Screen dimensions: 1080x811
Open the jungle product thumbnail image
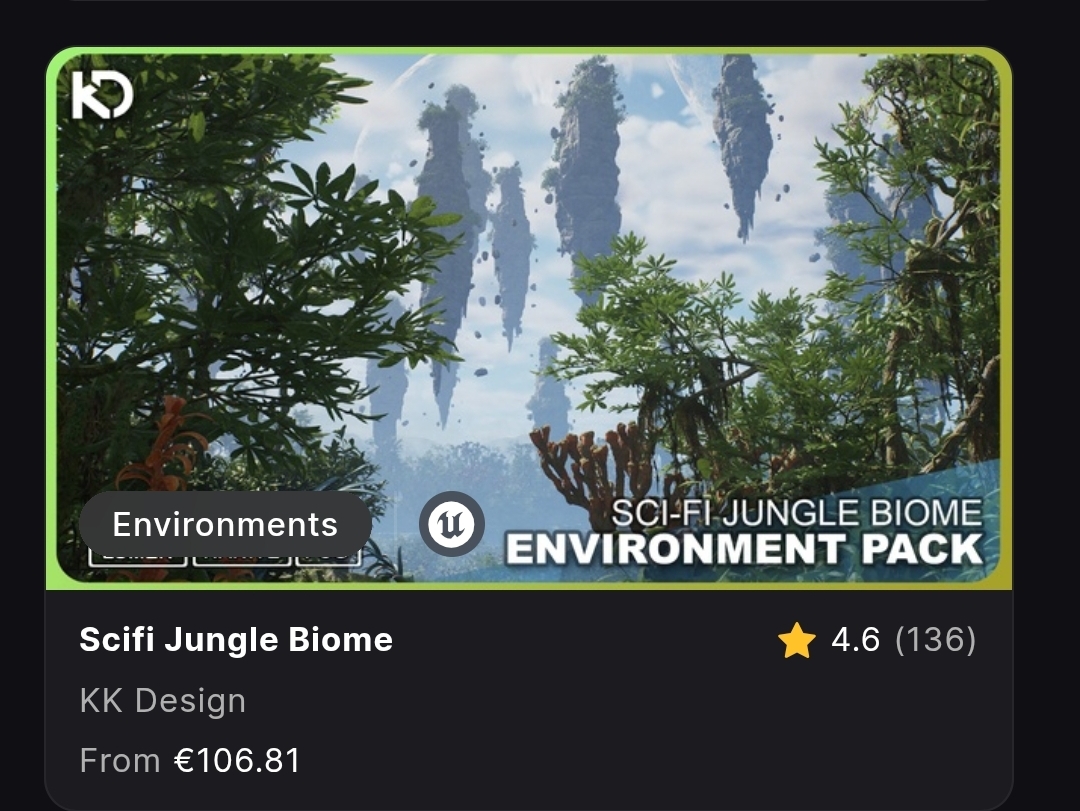point(528,300)
